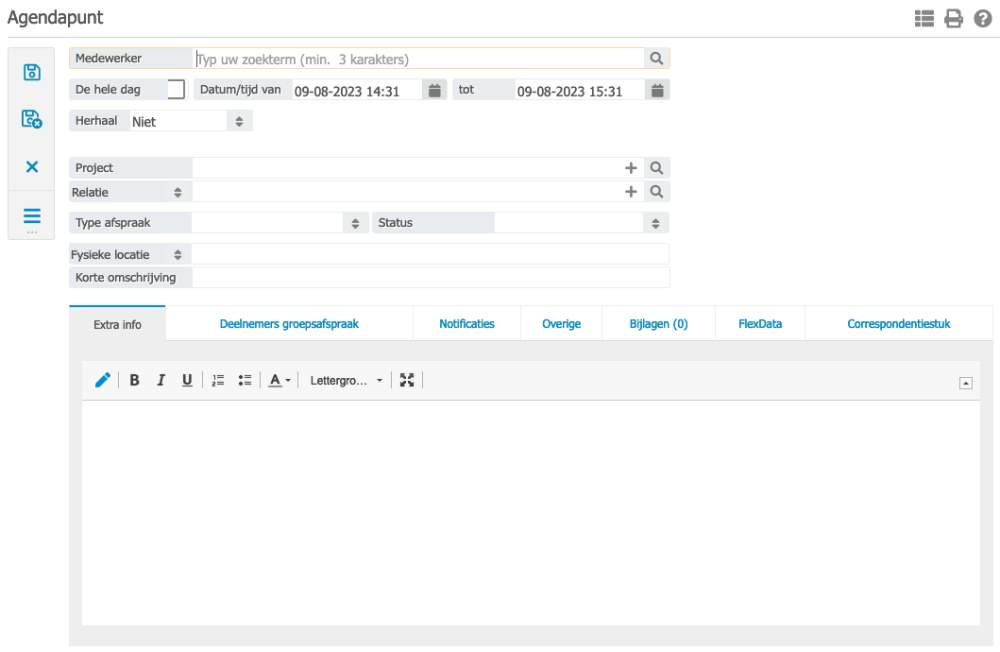Toggle bold formatting in editor
1000x652 pixels.
pos(135,380)
